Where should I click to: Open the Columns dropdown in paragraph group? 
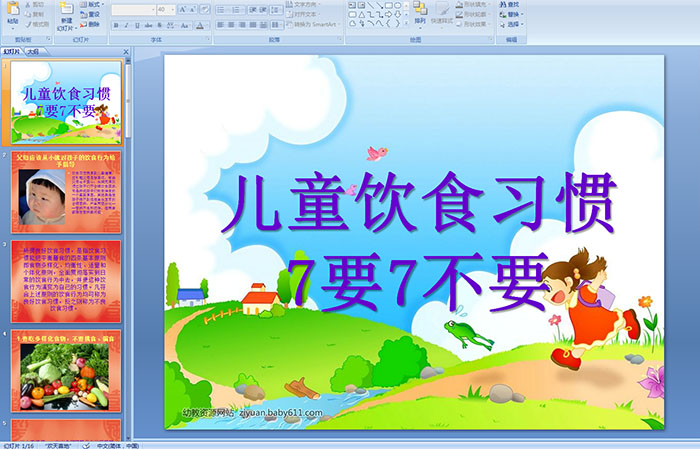276,25
